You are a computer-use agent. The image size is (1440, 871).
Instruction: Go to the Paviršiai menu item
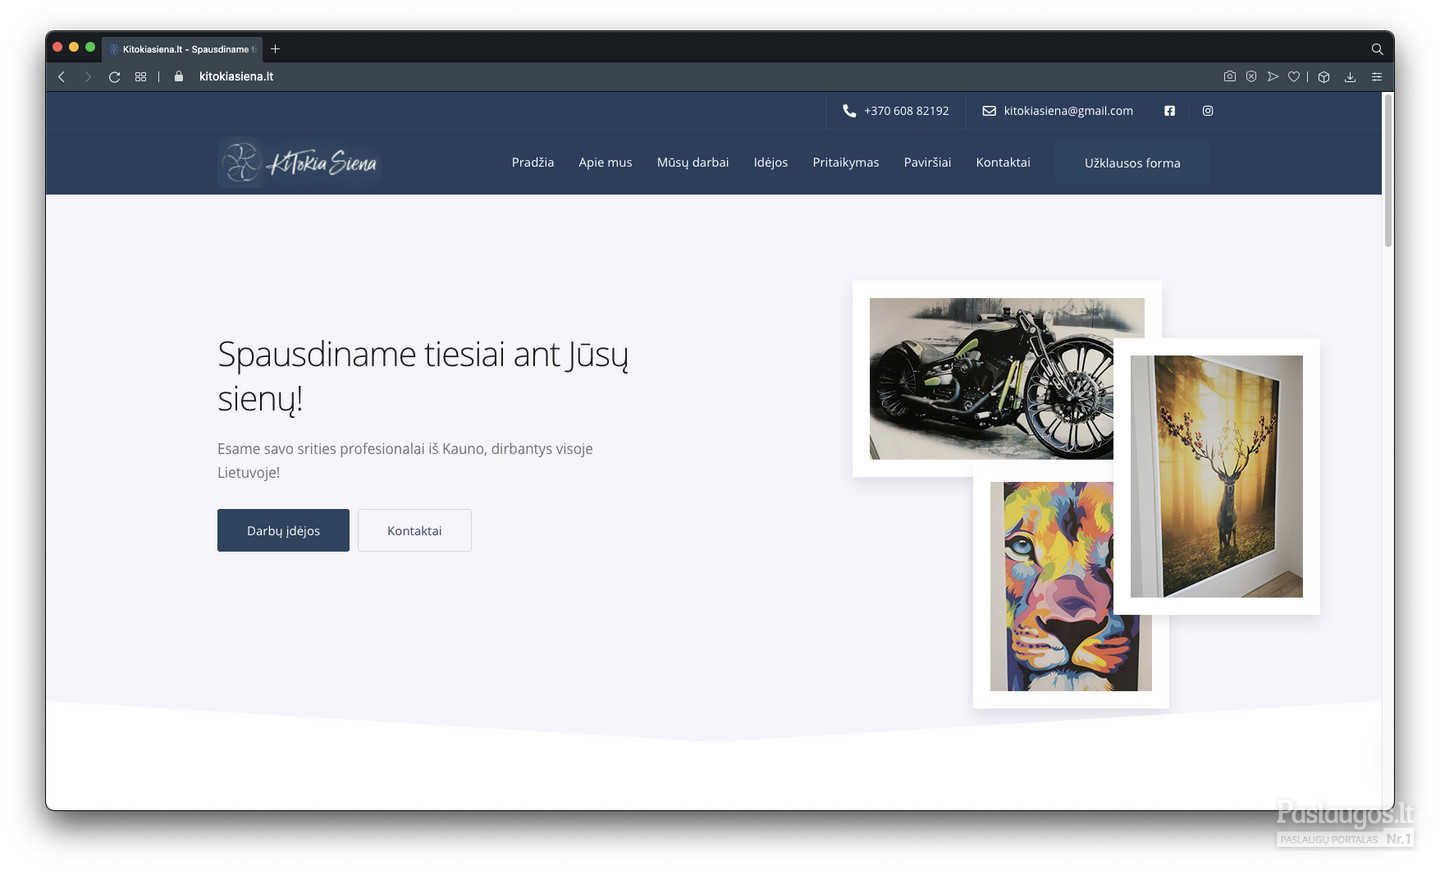[927, 162]
